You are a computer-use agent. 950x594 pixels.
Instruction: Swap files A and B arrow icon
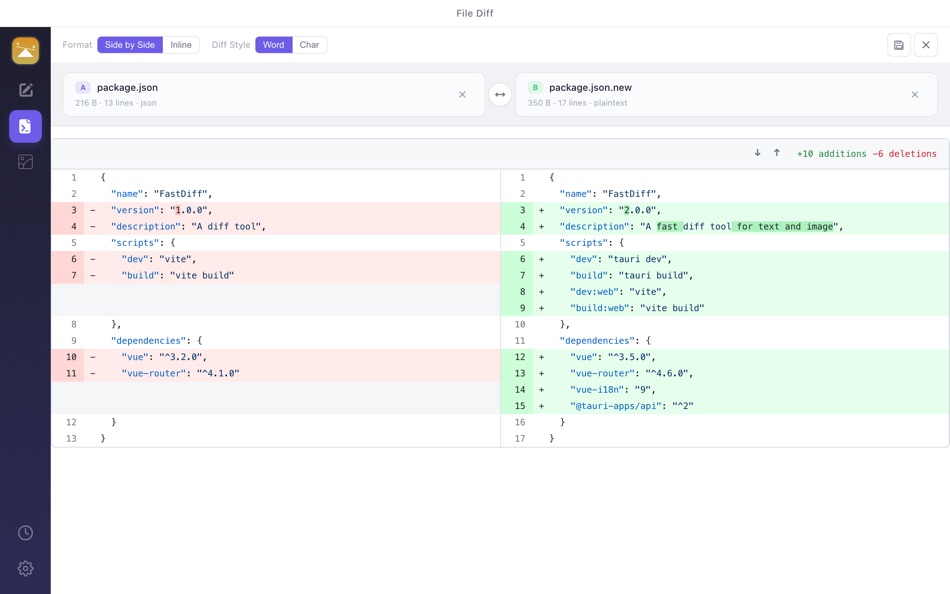[500, 95]
